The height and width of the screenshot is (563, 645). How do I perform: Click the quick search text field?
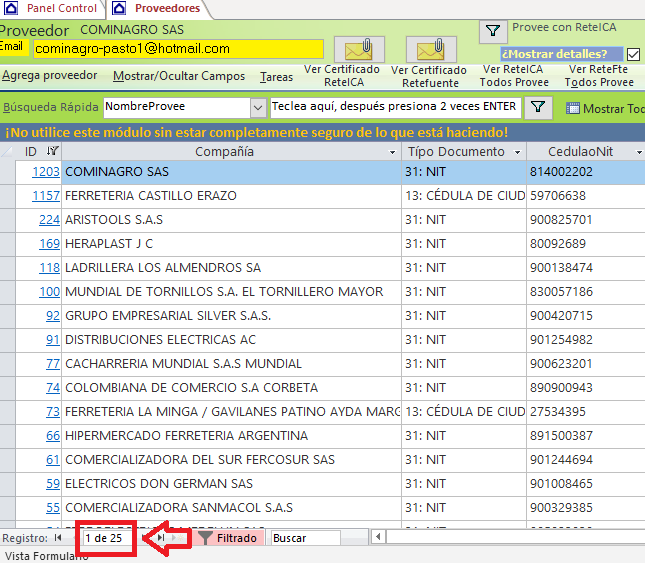pyautogui.click(x=394, y=107)
